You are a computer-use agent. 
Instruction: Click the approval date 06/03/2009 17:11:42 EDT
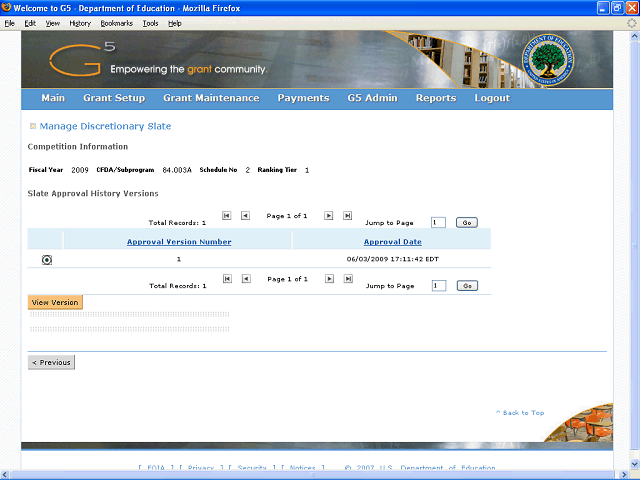(393, 259)
